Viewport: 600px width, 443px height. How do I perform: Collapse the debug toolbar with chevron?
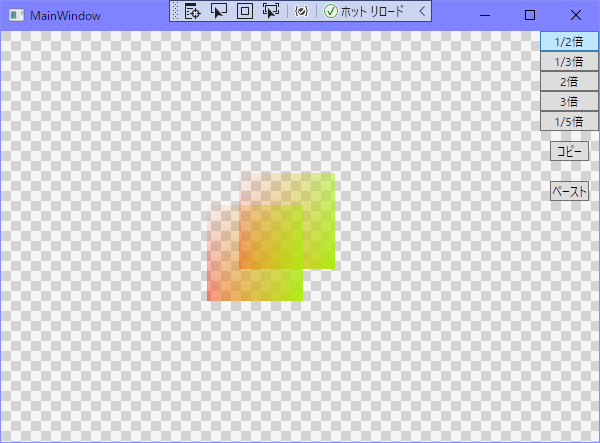tap(422, 11)
